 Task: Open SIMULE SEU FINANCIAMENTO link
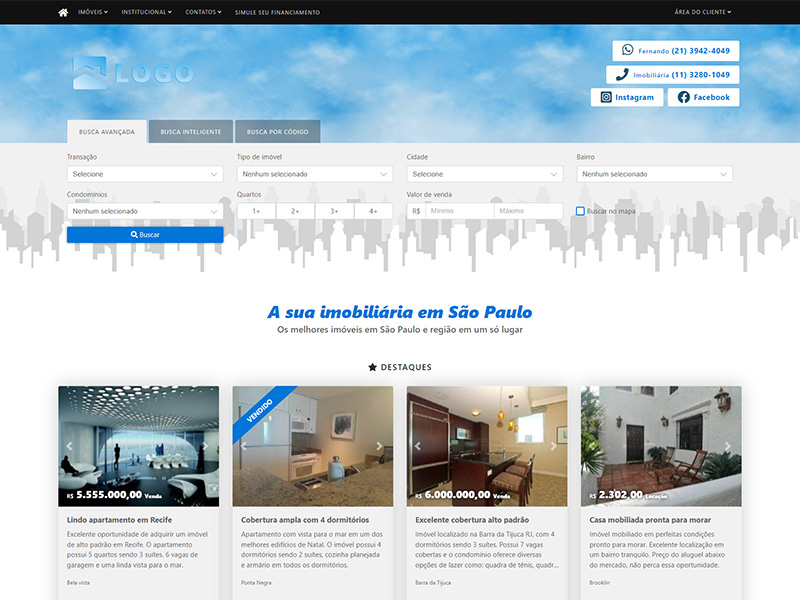click(x=278, y=12)
